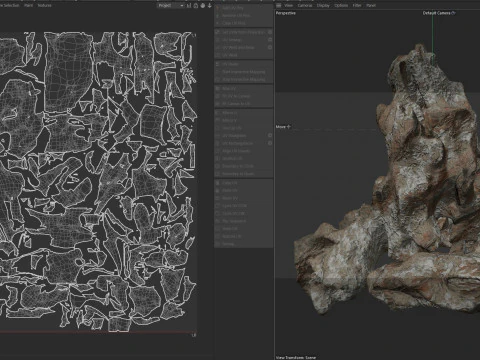Screen dimensions: 480x360
Task: Run the Mirror V command
Action: [243, 120]
